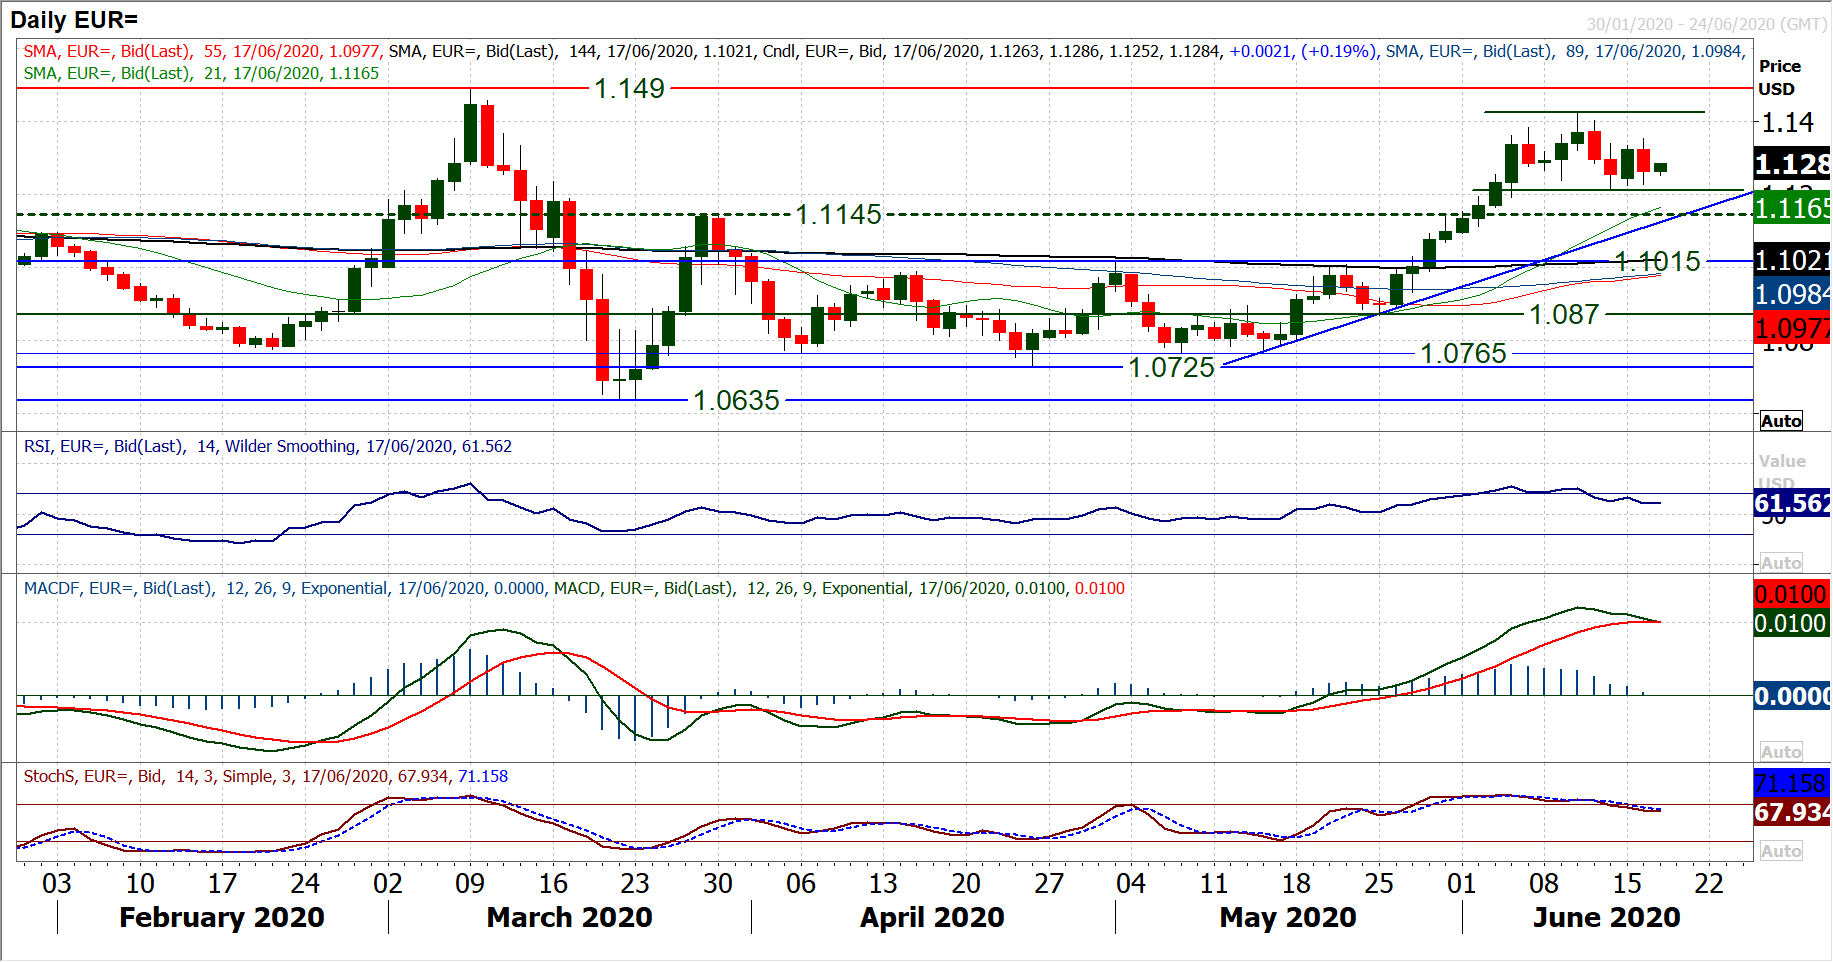Click the blue 1.0984 SMA price tag
The image size is (1833, 962).
[1792, 294]
